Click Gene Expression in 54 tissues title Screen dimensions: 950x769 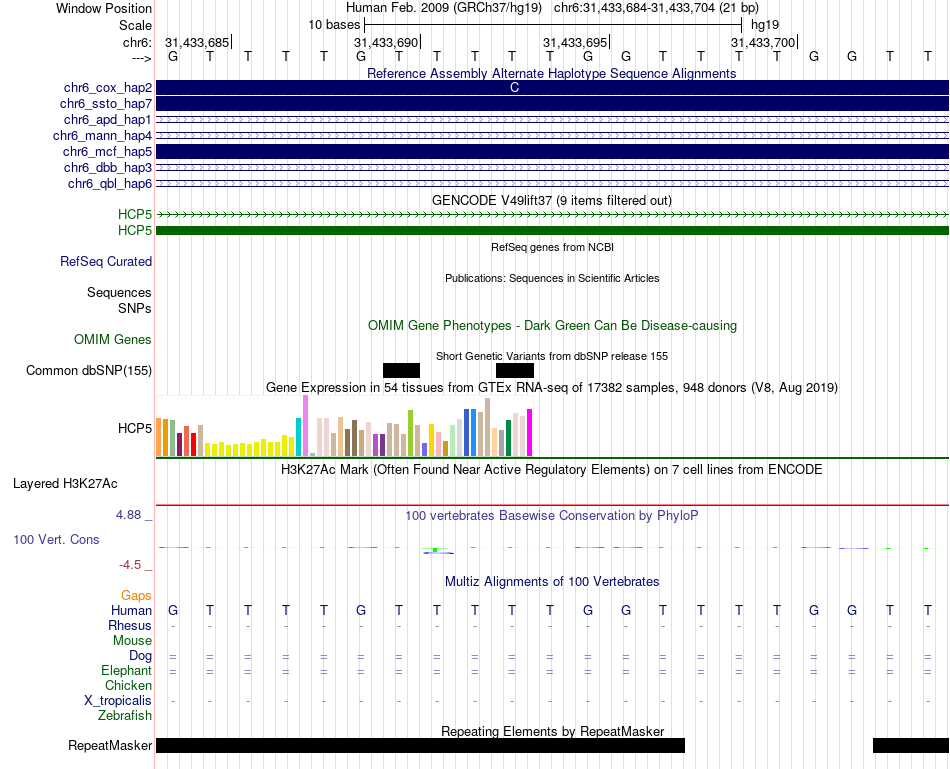pos(552,387)
